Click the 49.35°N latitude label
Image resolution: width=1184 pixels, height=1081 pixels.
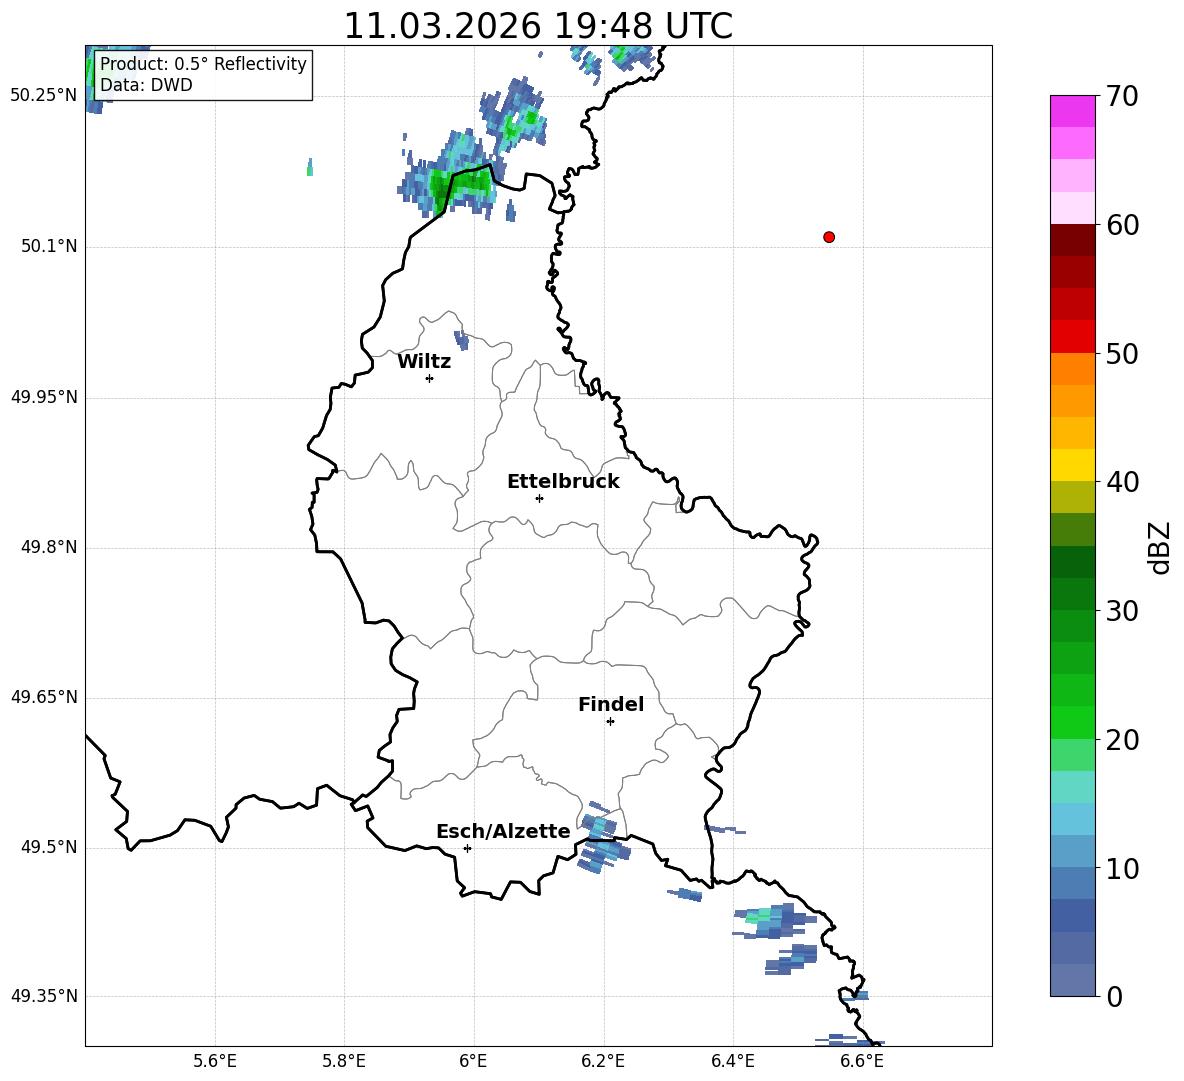pyautogui.click(x=44, y=996)
